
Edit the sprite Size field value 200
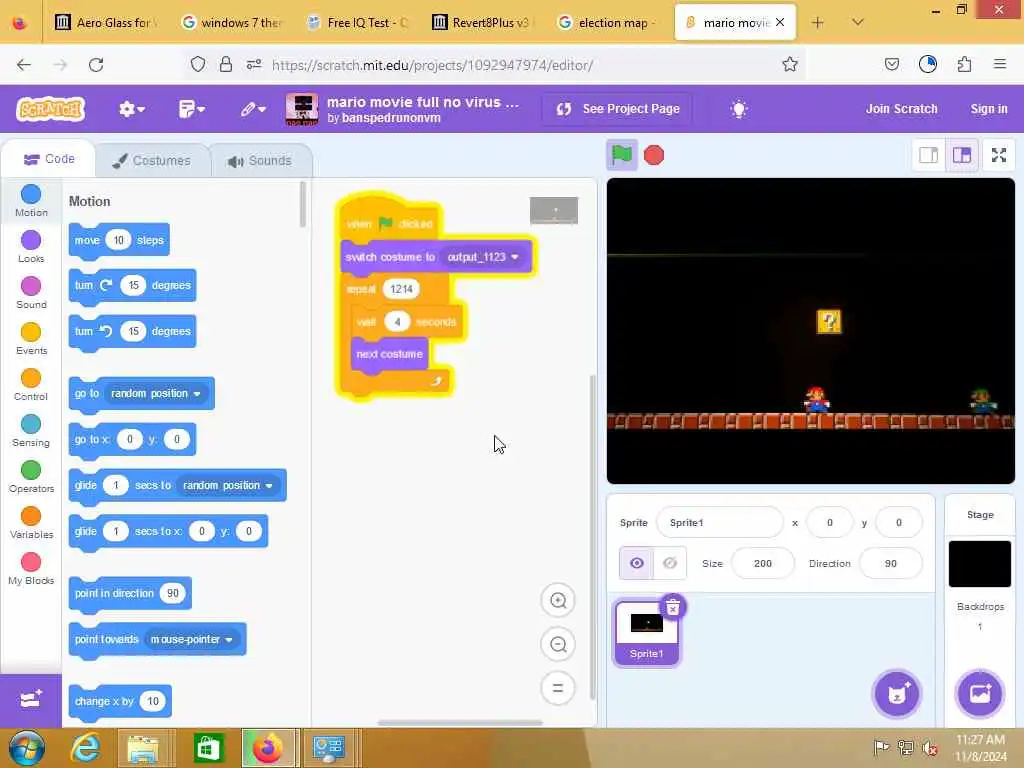pyautogui.click(x=763, y=563)
